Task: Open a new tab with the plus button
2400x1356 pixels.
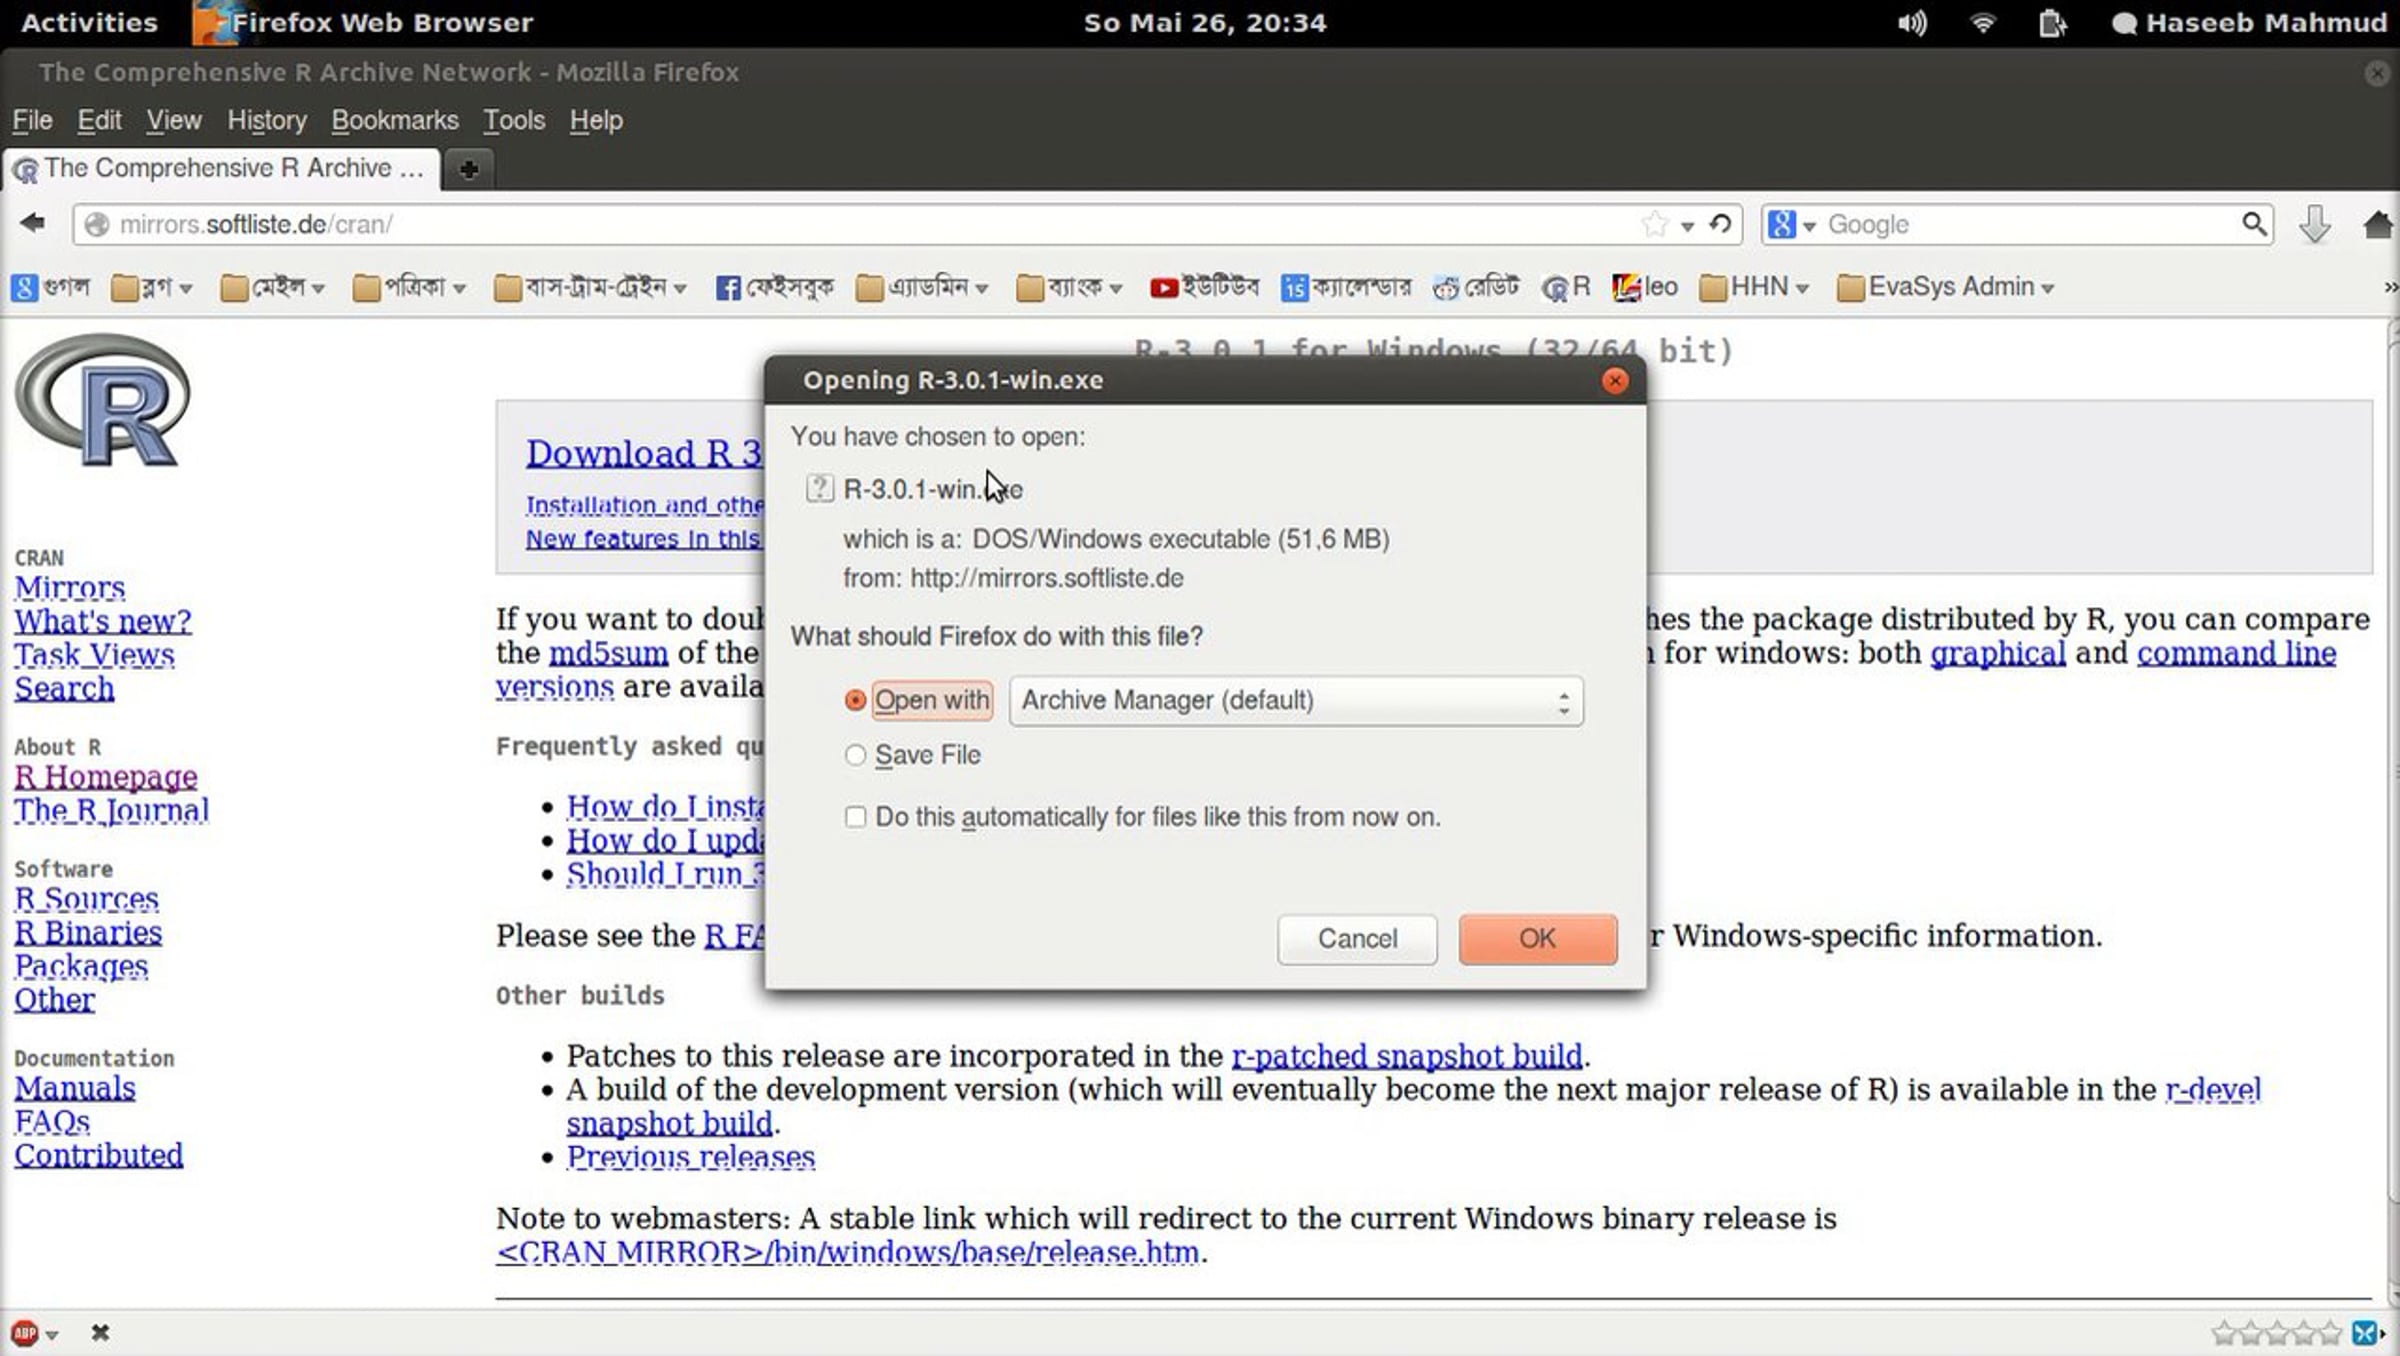Action: pyautogui.click(x=469, y=169)
